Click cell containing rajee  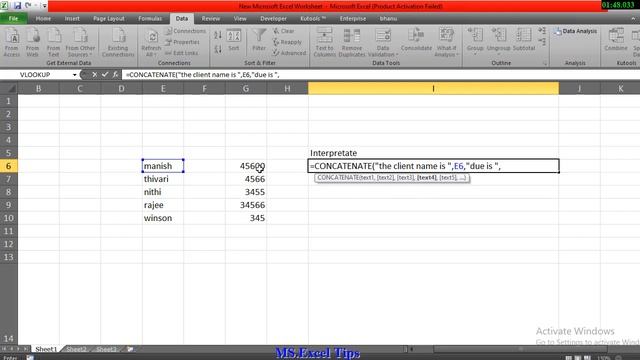coord(163,205)
